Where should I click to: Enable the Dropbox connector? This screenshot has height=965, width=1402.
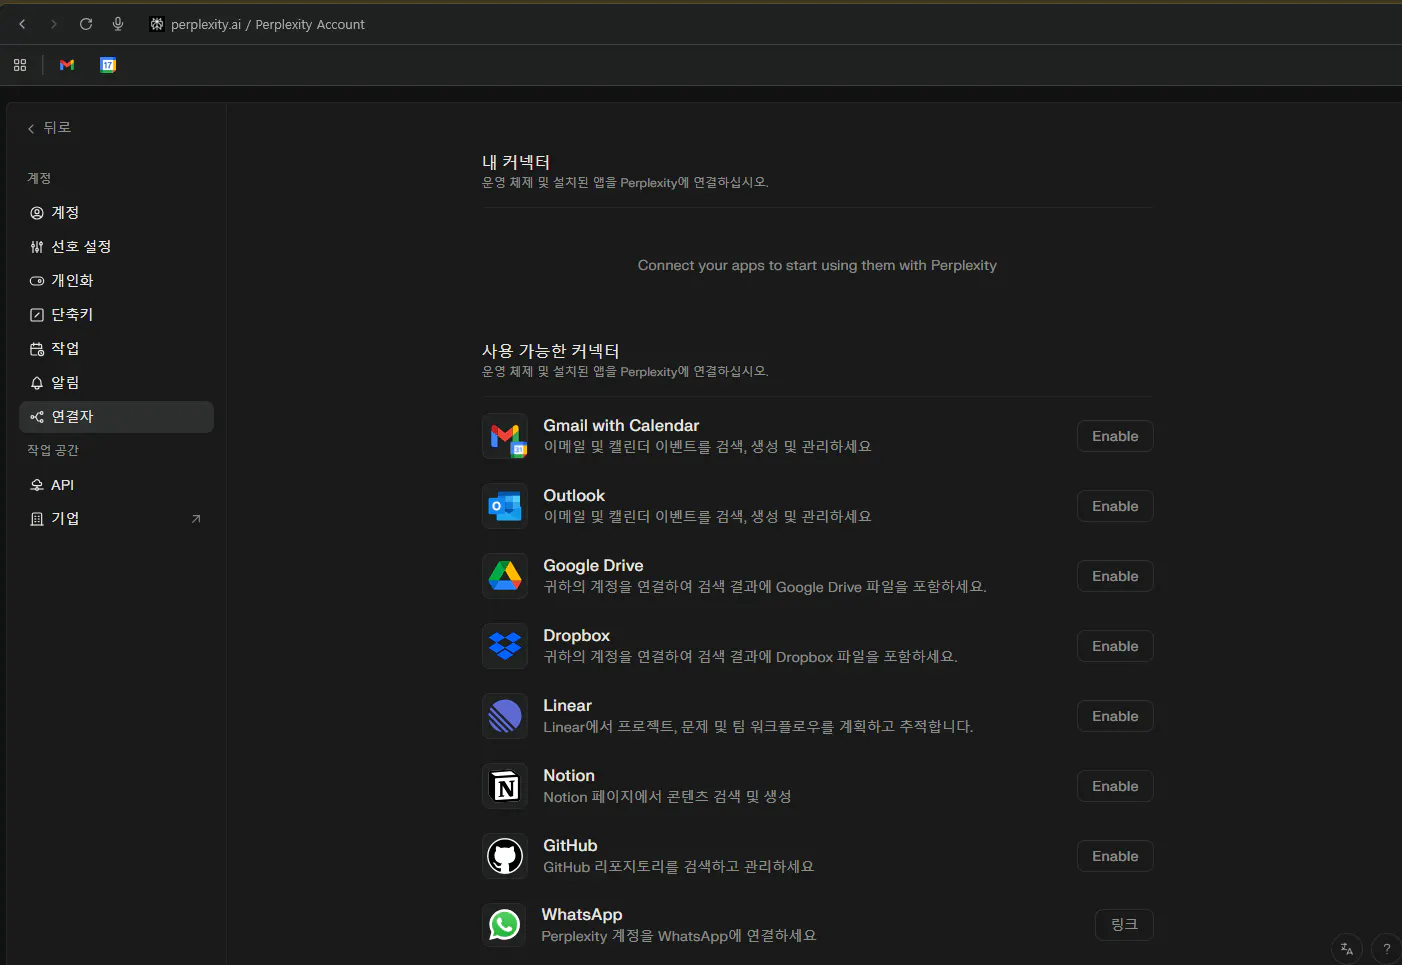click(x=1115, y=646)
